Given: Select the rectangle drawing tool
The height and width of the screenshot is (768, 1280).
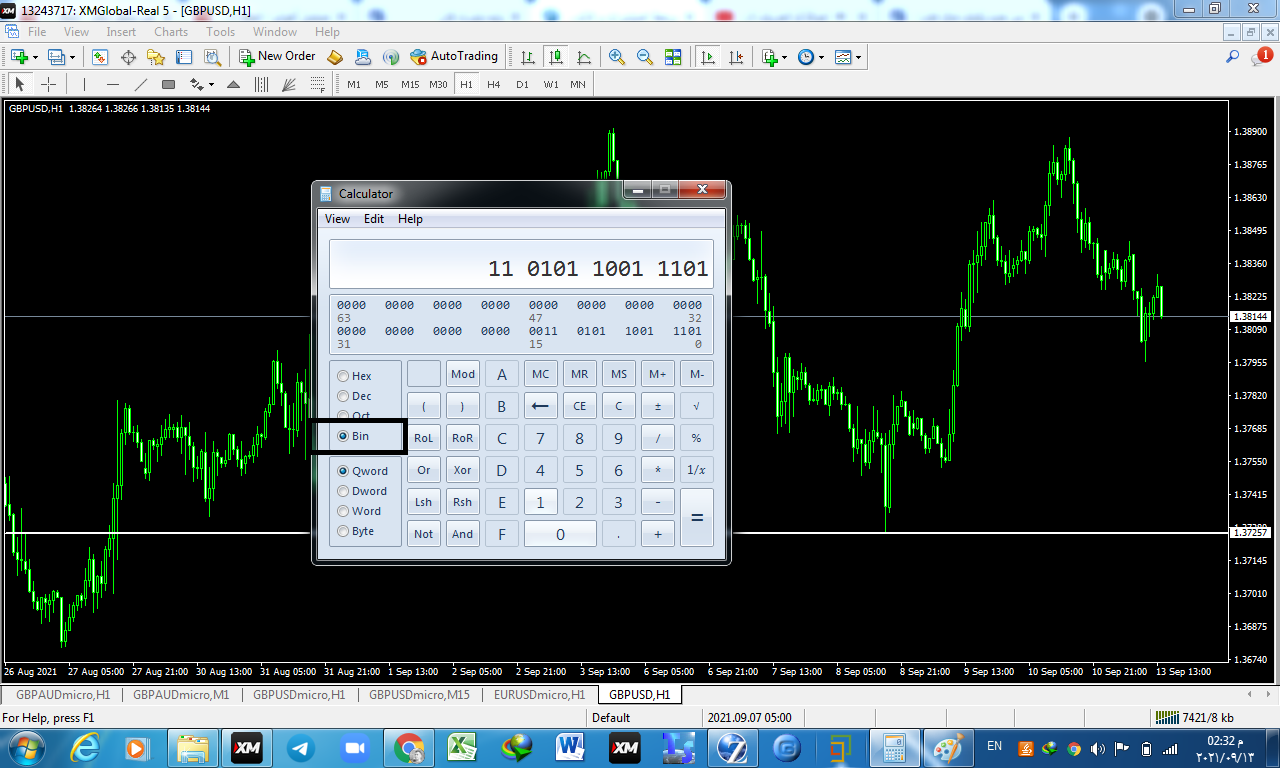Looking at the screenshot, I should 168,84.
